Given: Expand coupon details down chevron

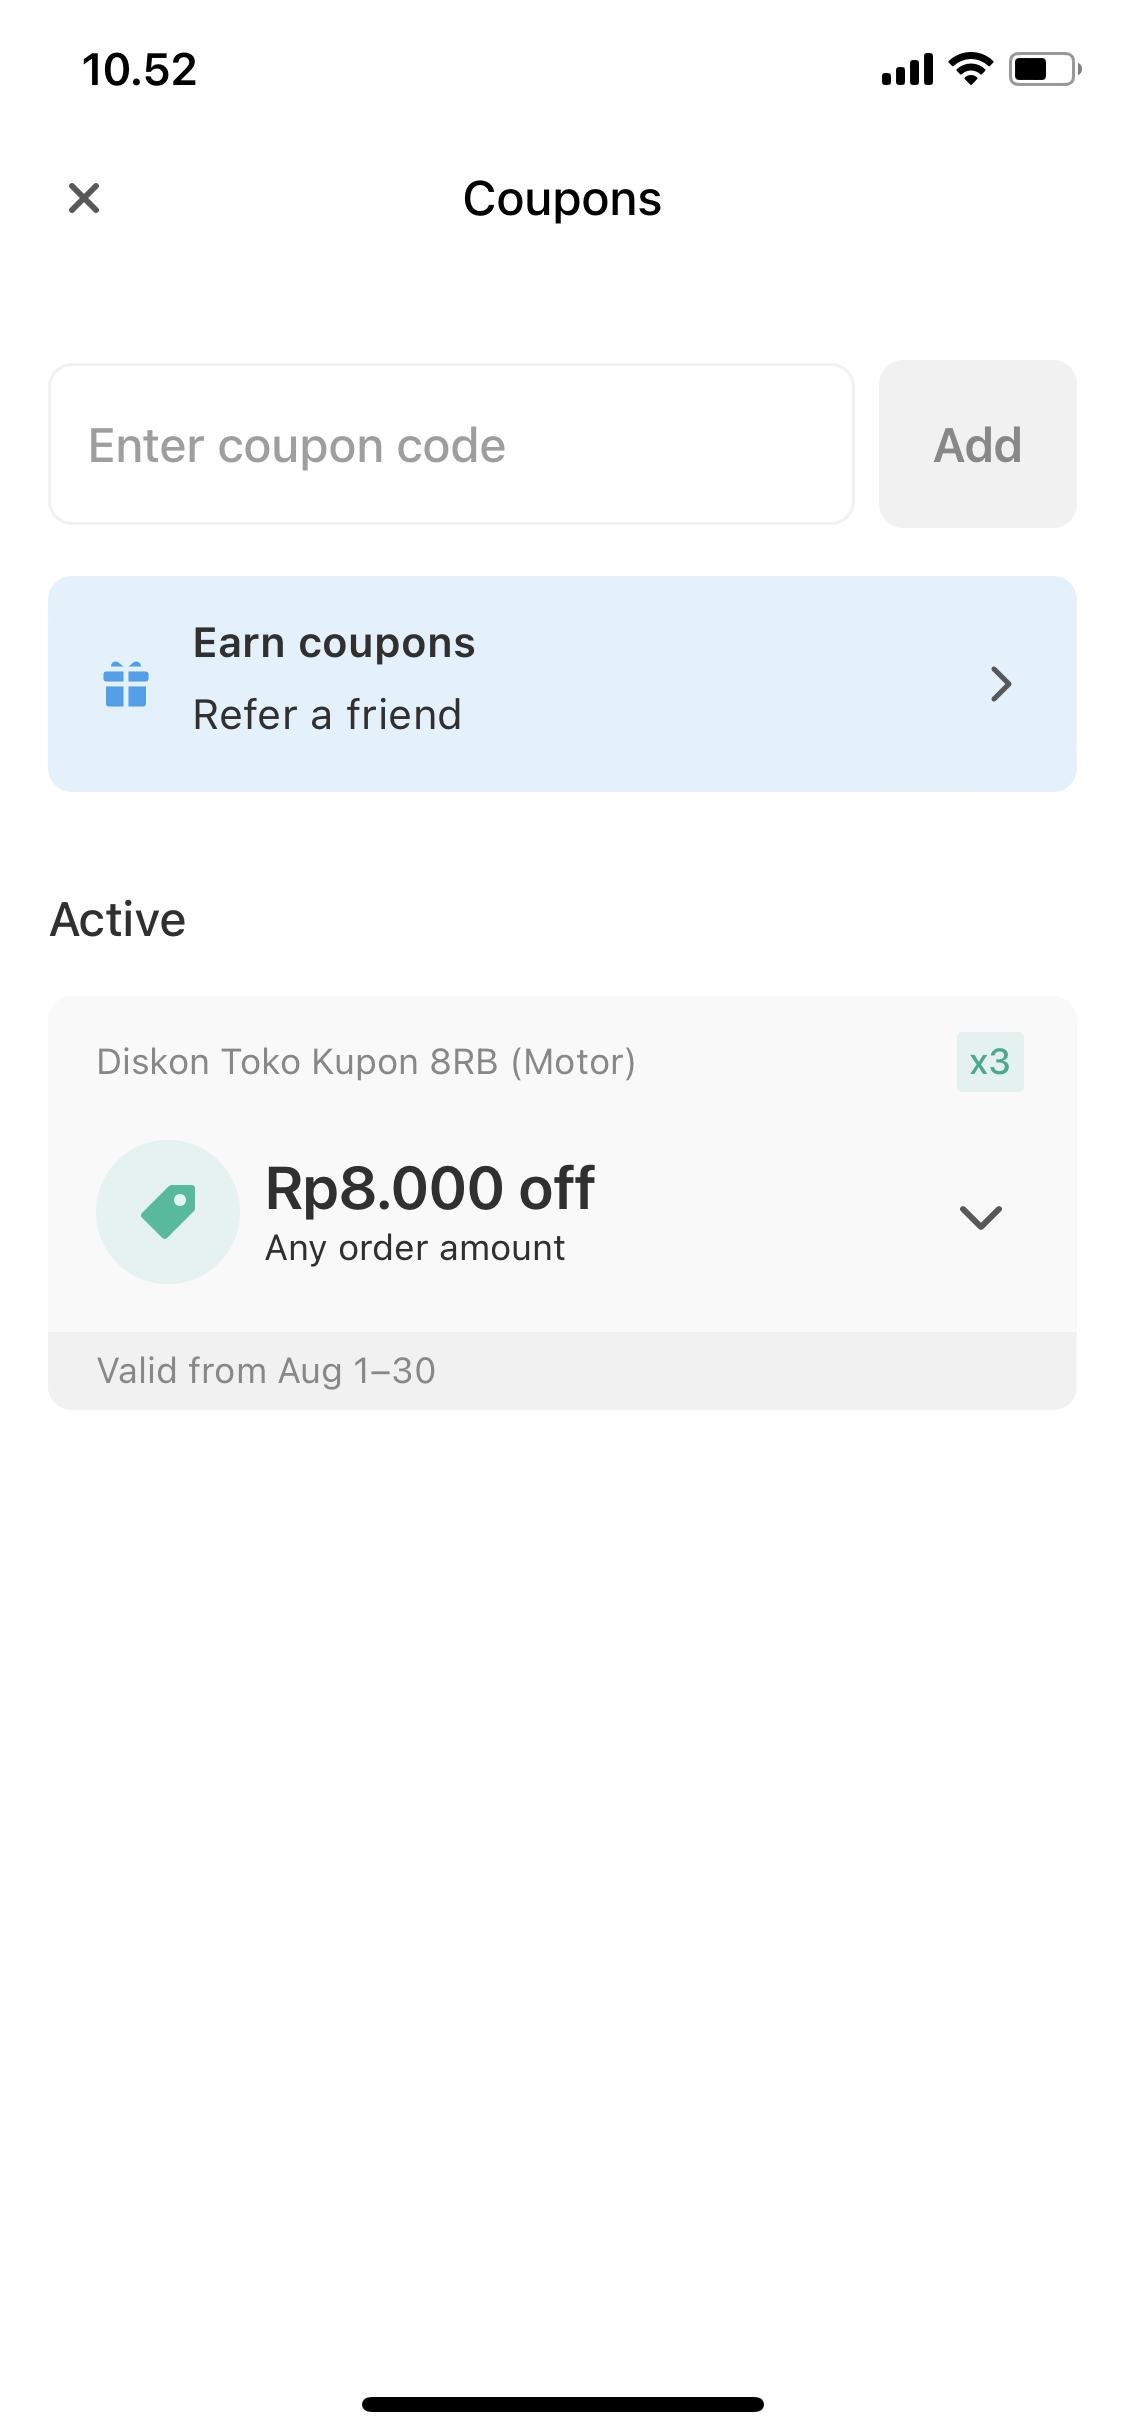Looking at the screenshot, I should (981, 1217).
